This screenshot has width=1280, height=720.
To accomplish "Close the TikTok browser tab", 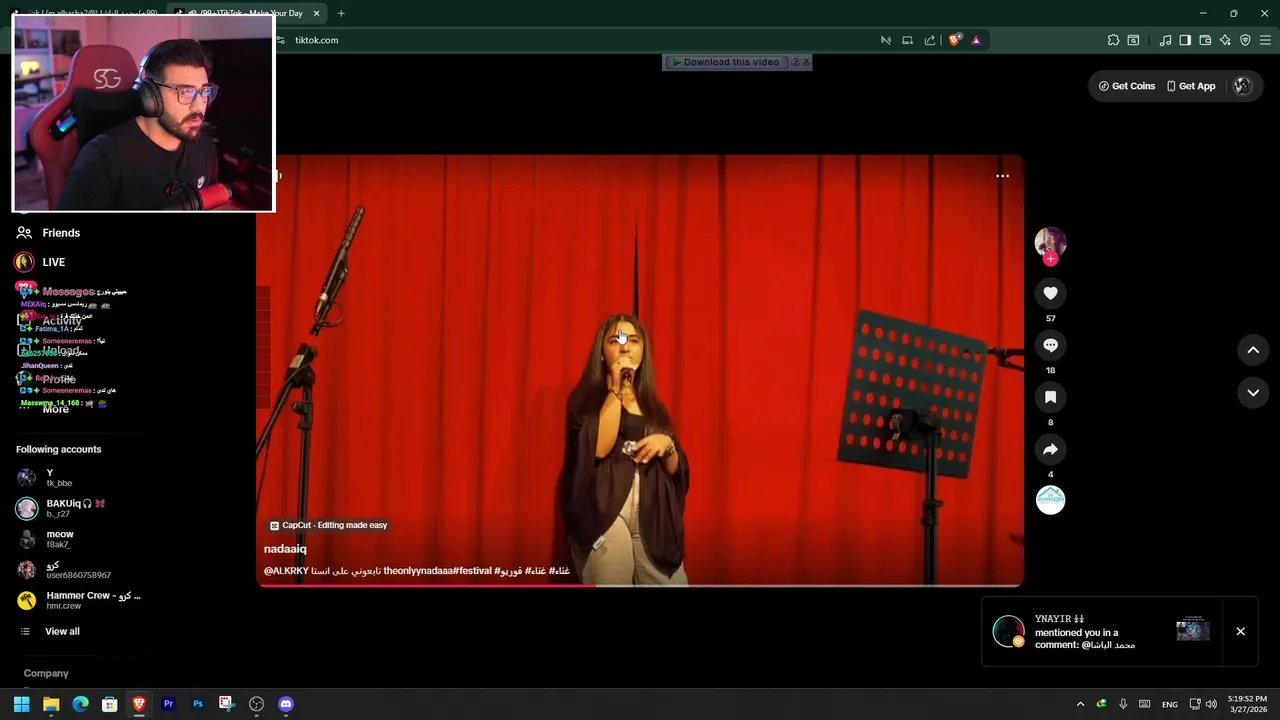I will tap(317, 13).
